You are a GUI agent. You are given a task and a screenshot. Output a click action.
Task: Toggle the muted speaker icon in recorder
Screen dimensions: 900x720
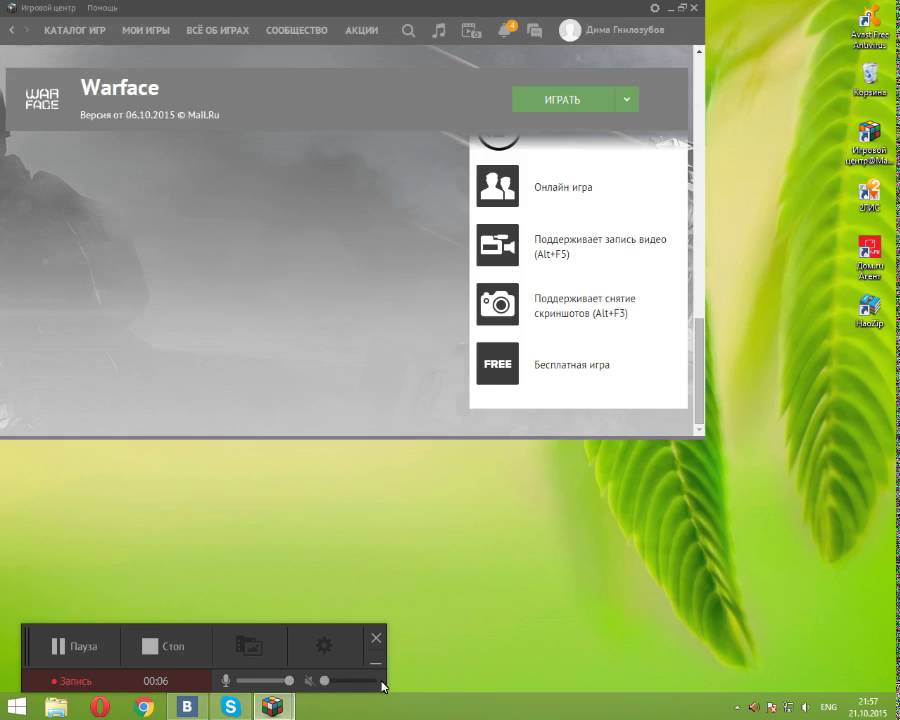tap(309, 681)
